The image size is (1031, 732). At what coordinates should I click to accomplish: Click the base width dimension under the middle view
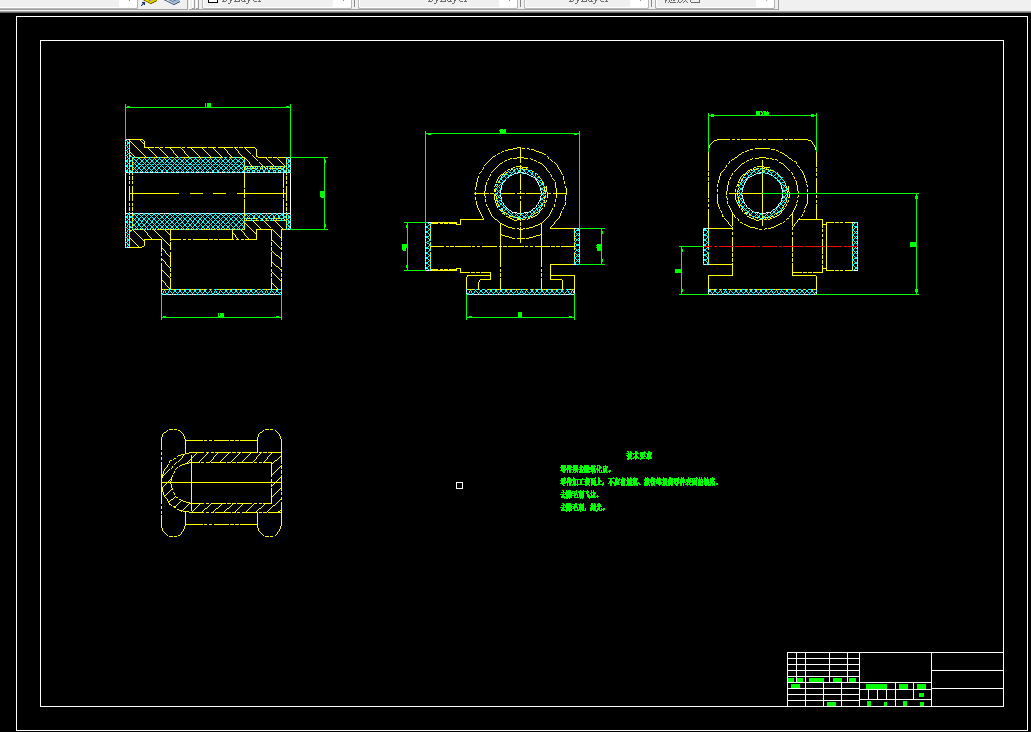point(520,316)
